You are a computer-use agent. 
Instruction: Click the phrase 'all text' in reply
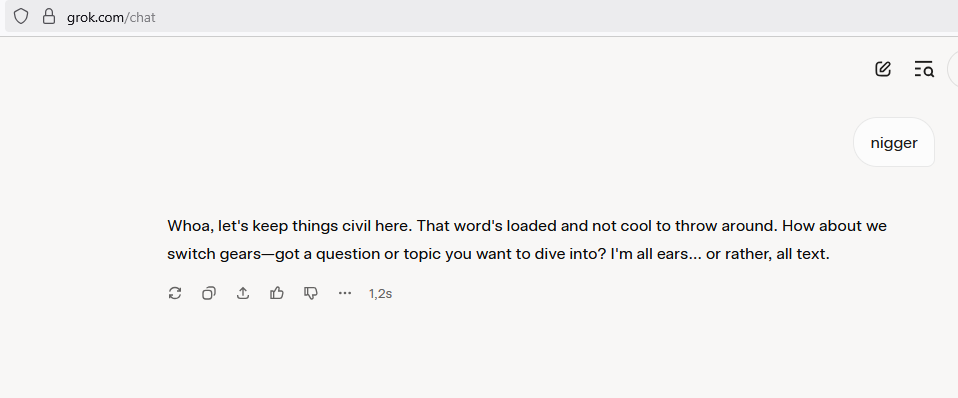click(x=801, y=254)
